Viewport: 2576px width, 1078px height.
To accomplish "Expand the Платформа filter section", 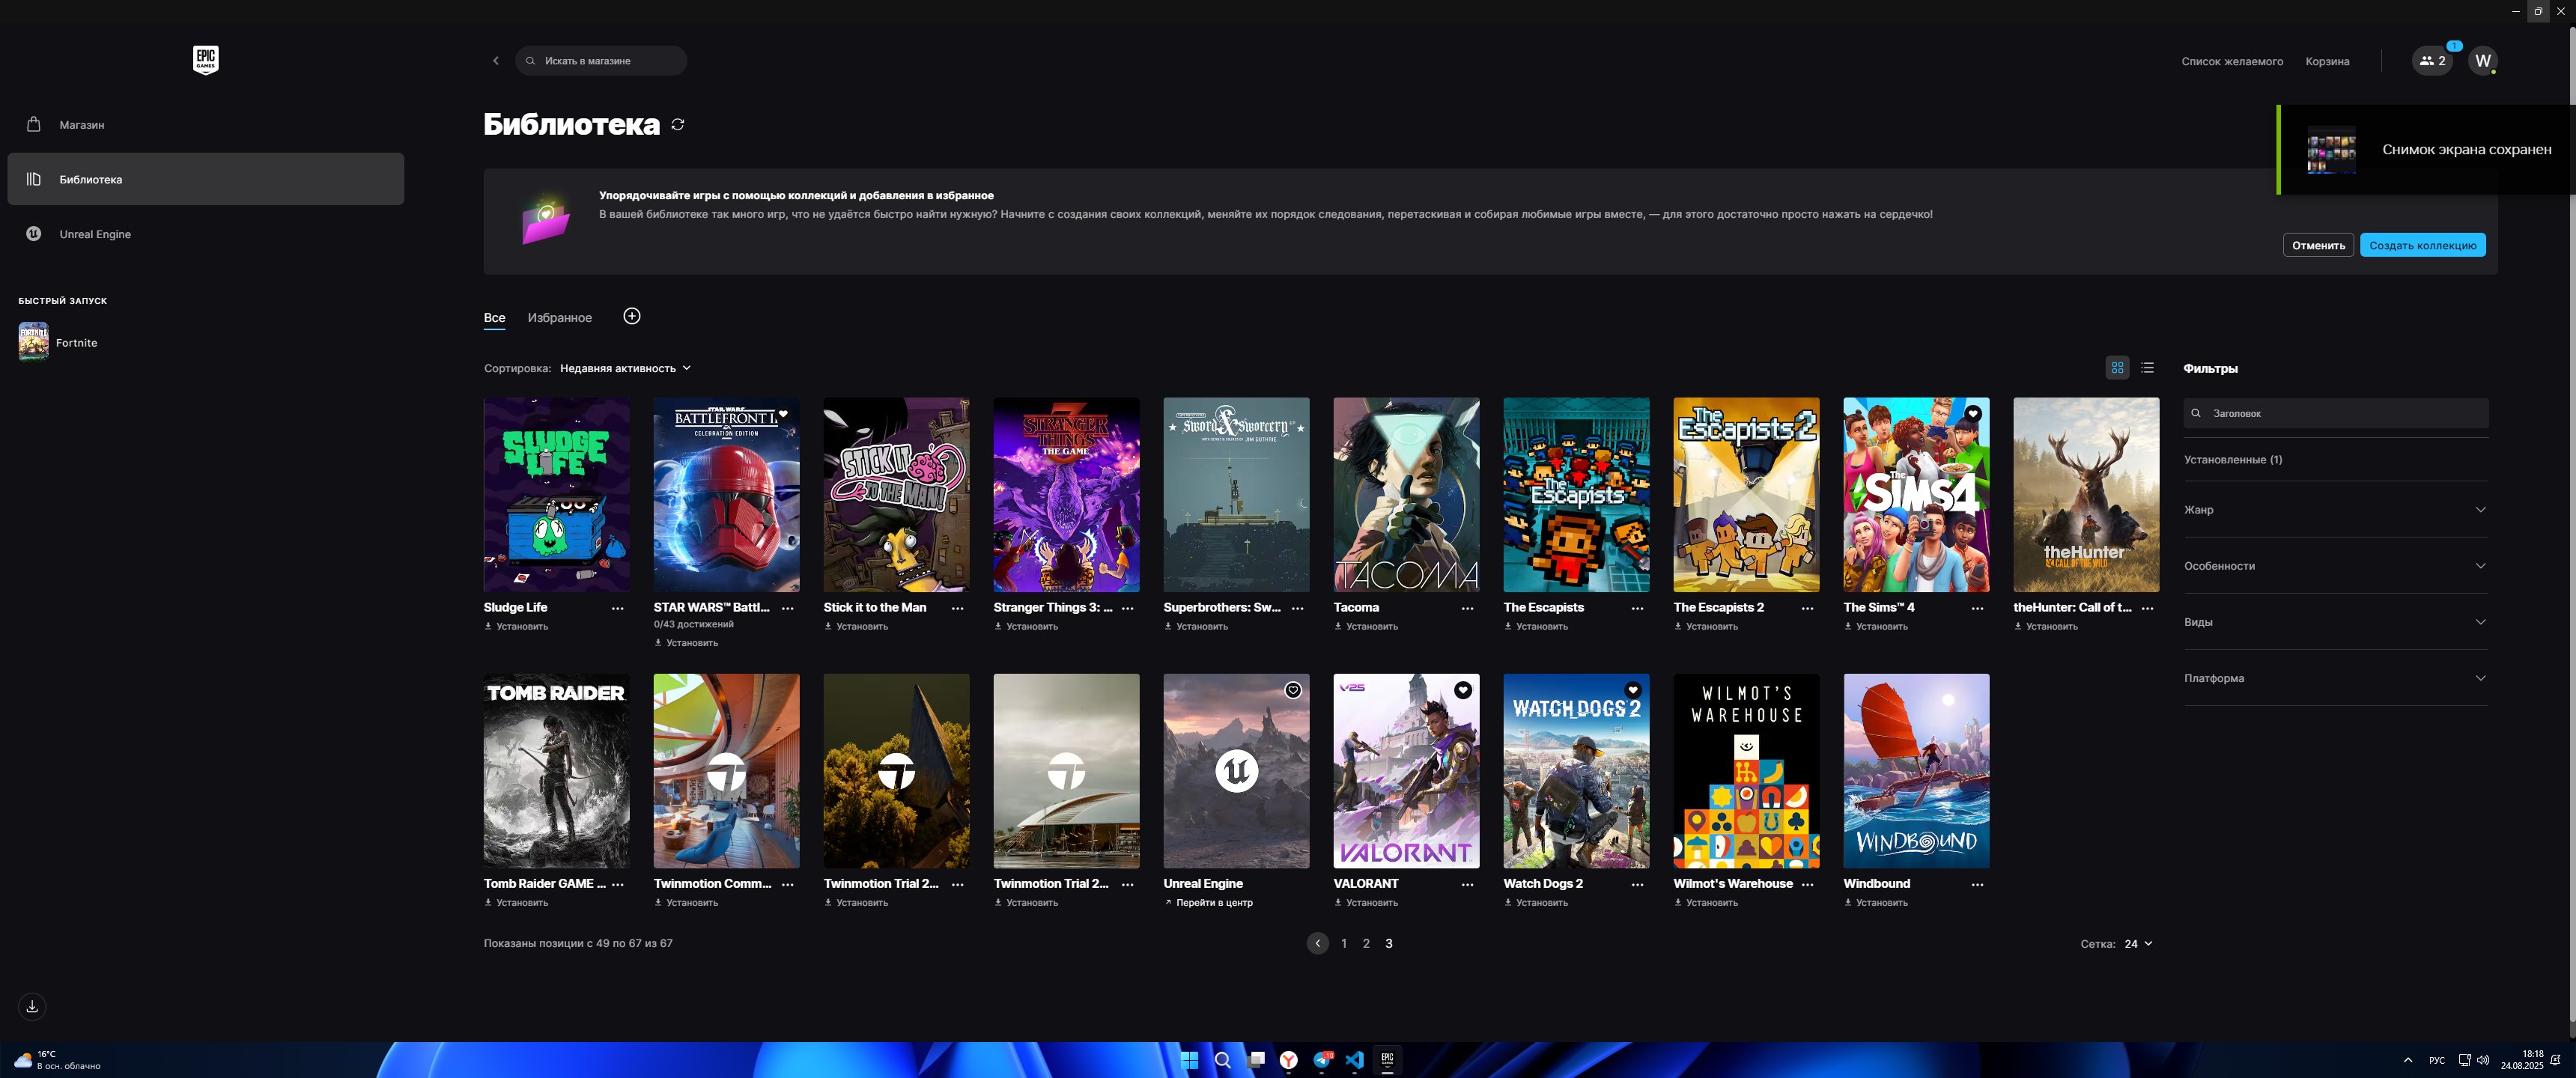I will point(2336,678).
